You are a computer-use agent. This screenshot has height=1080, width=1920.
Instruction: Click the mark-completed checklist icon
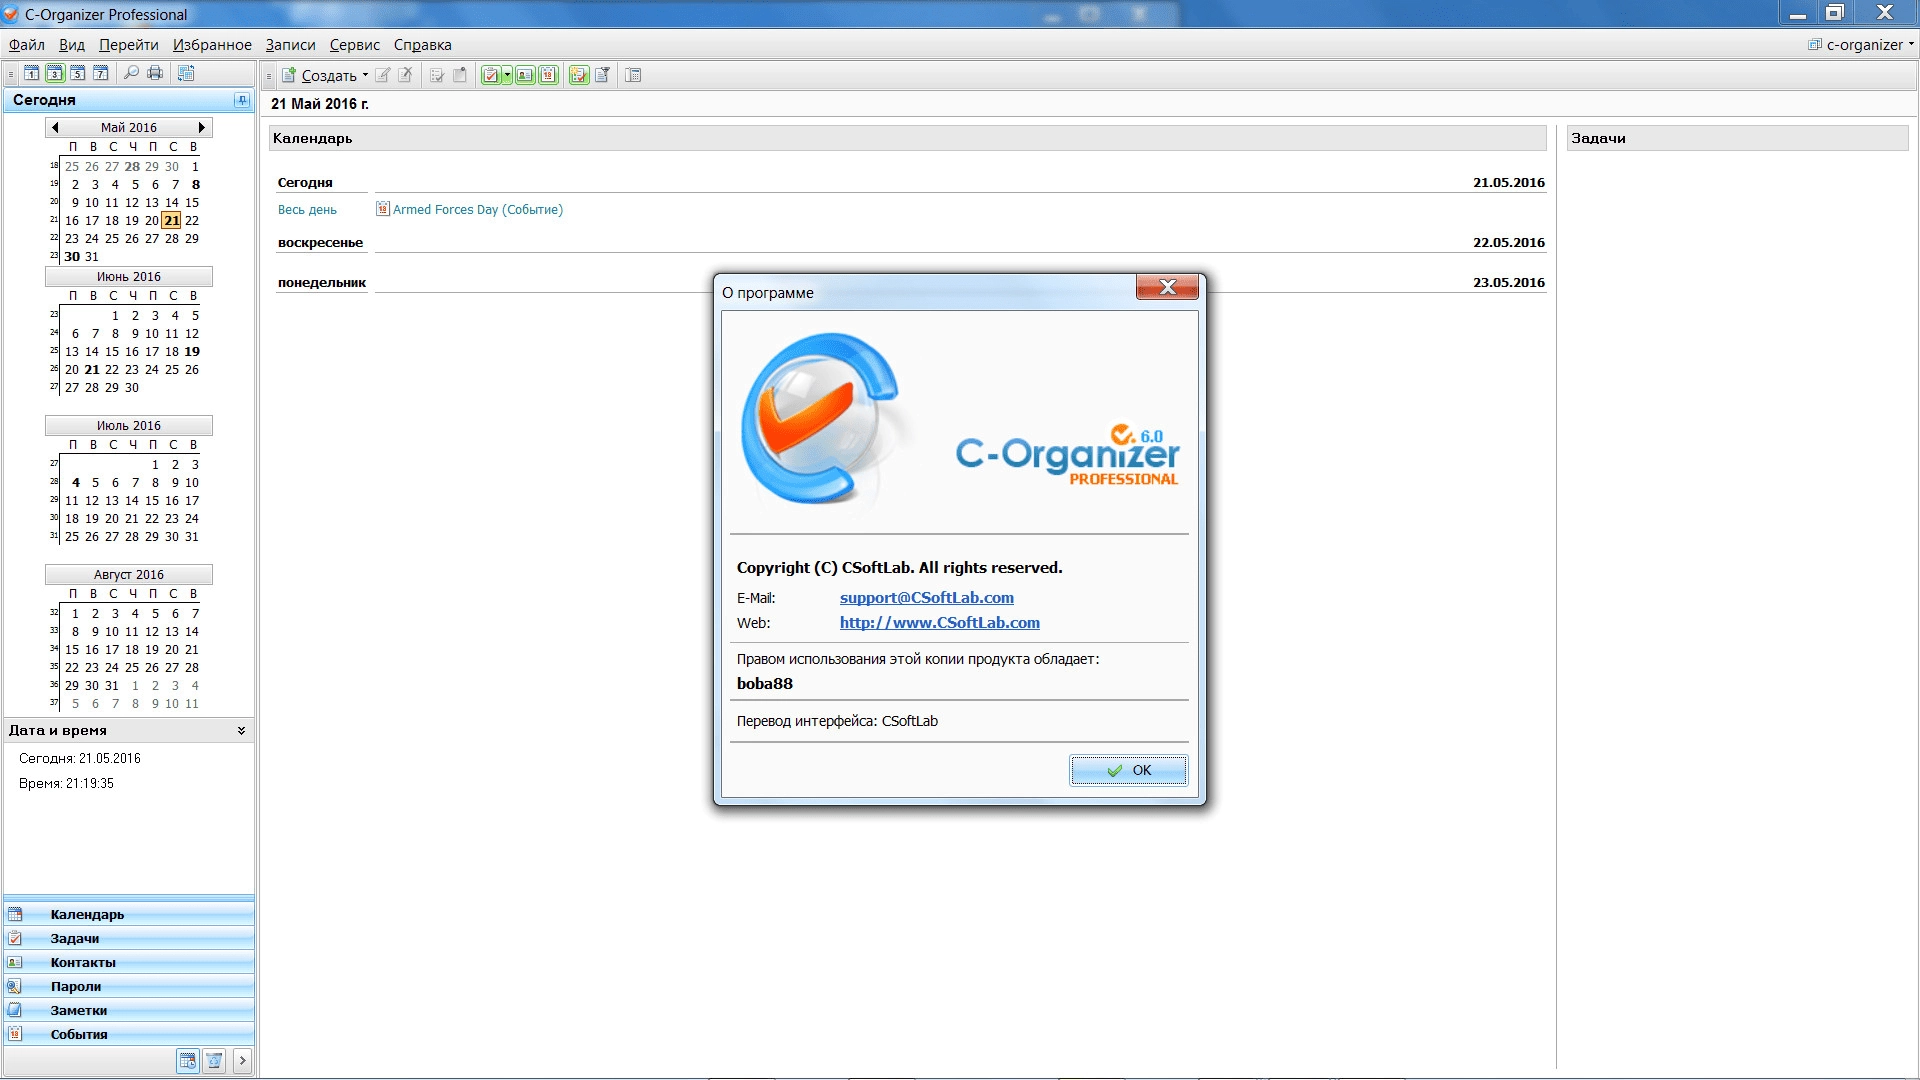coord(437,75)
